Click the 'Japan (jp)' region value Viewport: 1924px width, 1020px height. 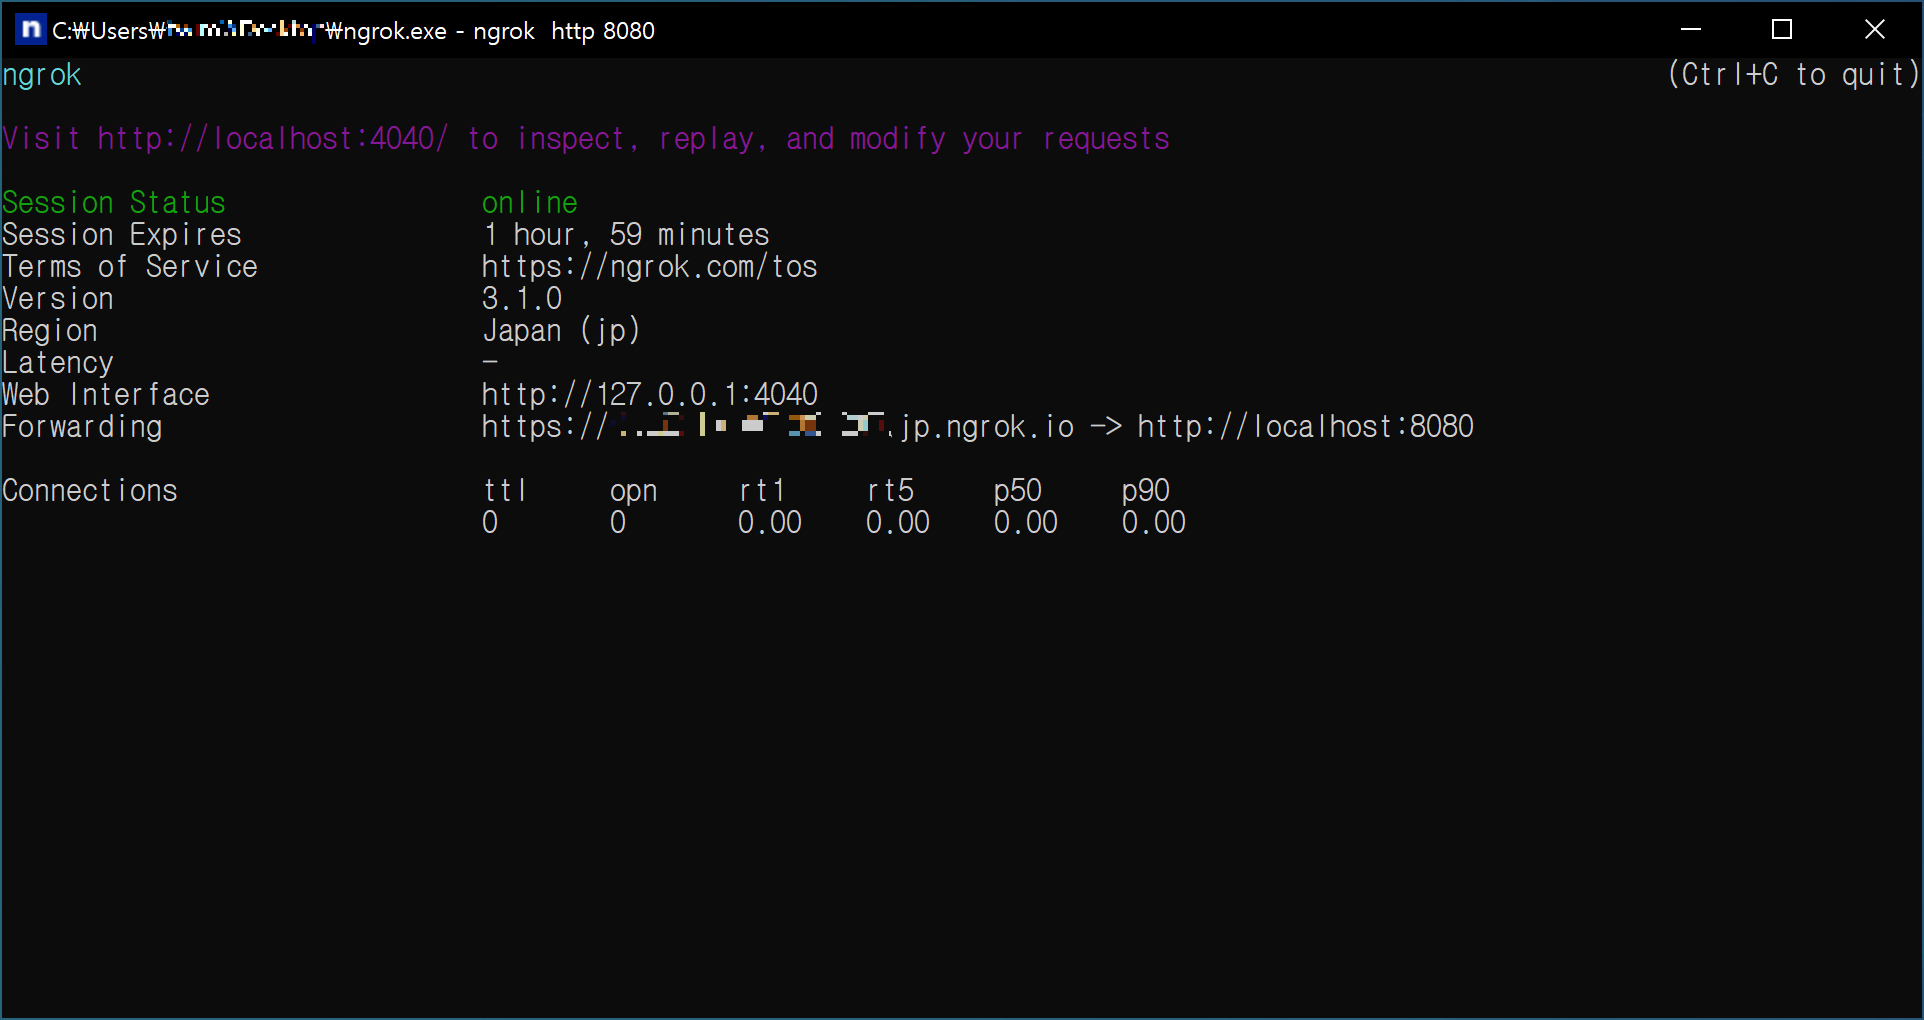(561, 331)
